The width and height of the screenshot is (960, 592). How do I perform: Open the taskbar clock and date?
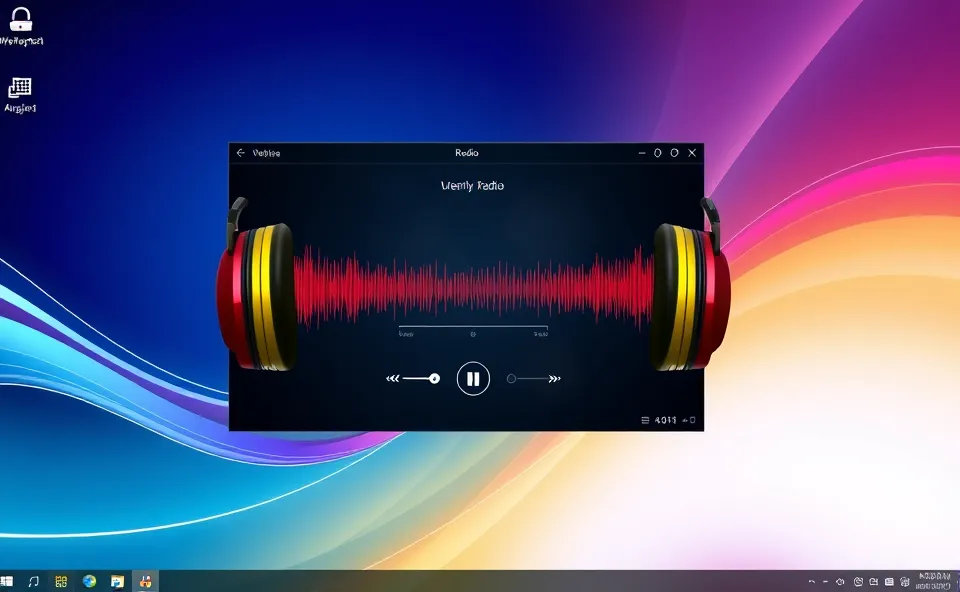pyautogui.click(x=934, y=581)
